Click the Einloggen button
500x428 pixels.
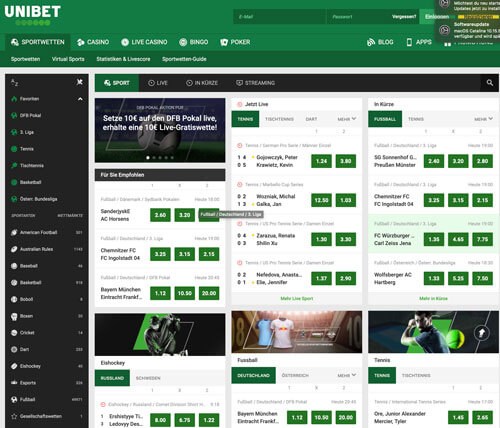[437, 17]
